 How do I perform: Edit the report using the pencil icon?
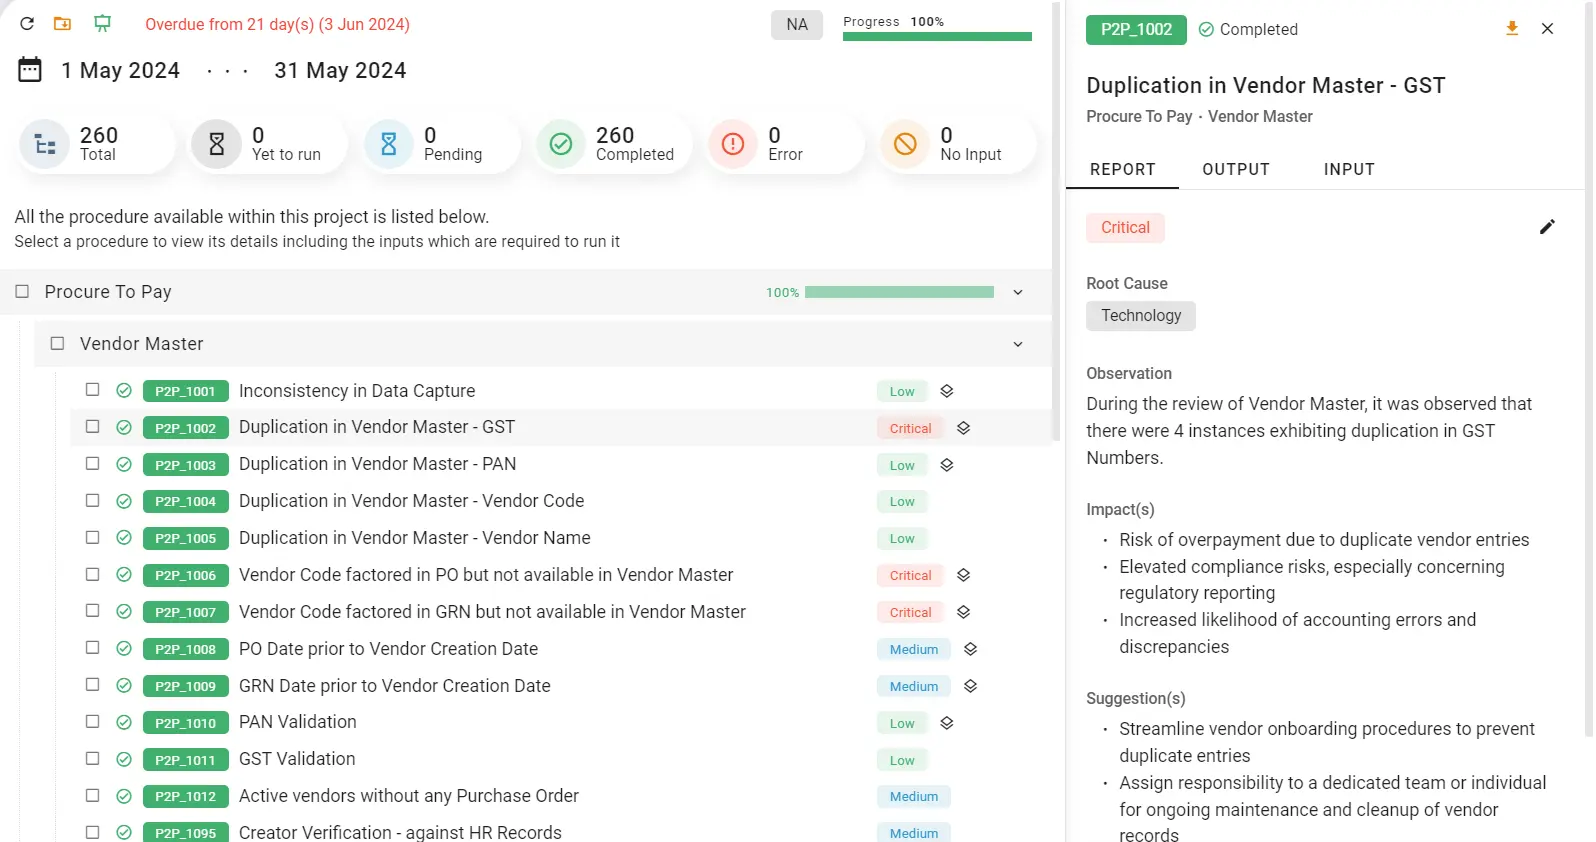click(x=1546, y=227)
